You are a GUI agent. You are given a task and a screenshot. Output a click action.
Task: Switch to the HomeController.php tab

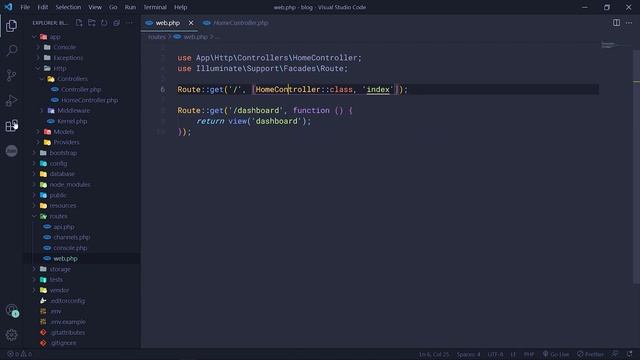[236, 23]
